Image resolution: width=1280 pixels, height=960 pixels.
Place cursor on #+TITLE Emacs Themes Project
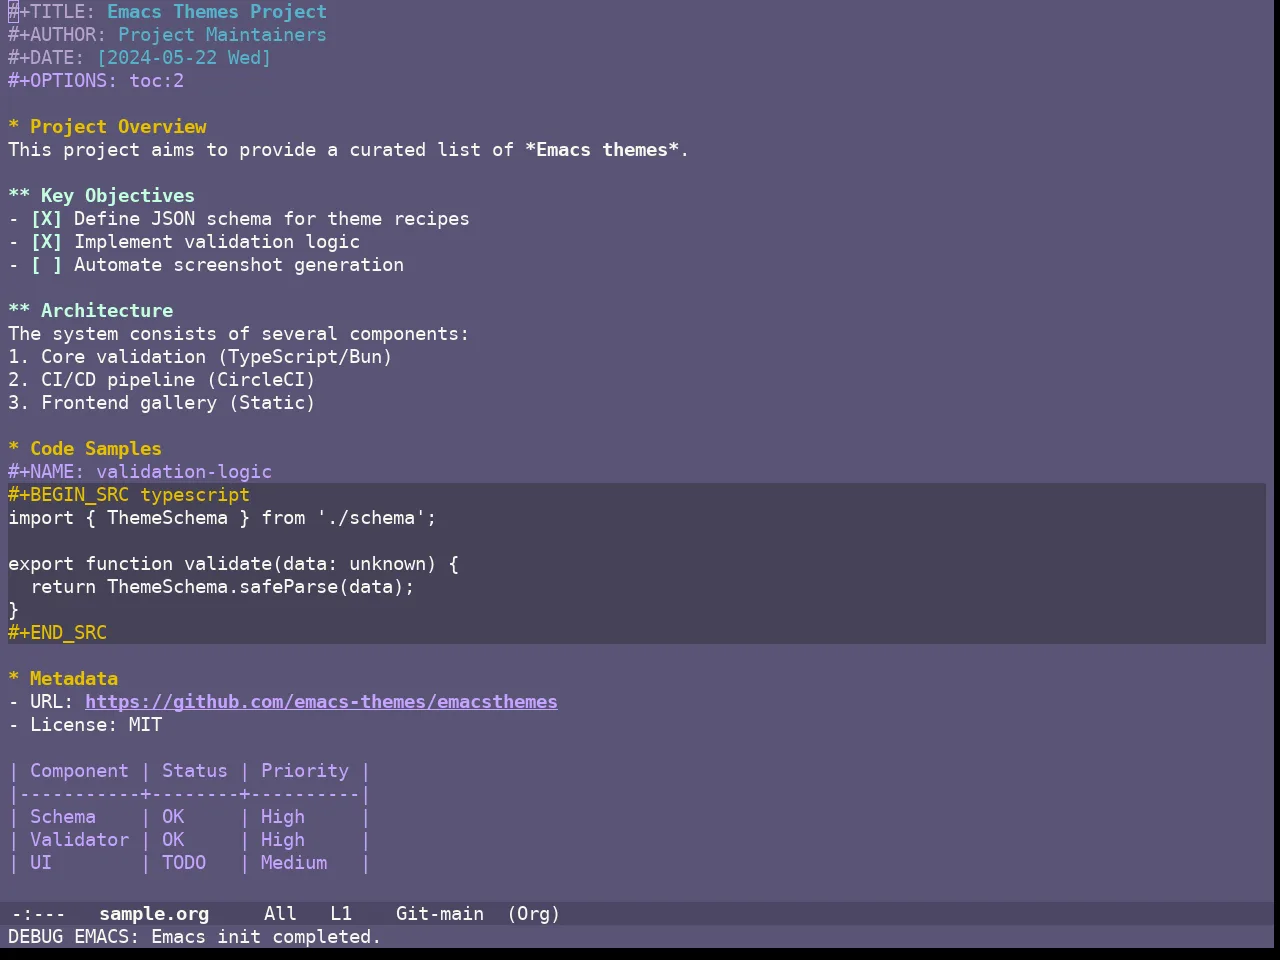(167, 12)
